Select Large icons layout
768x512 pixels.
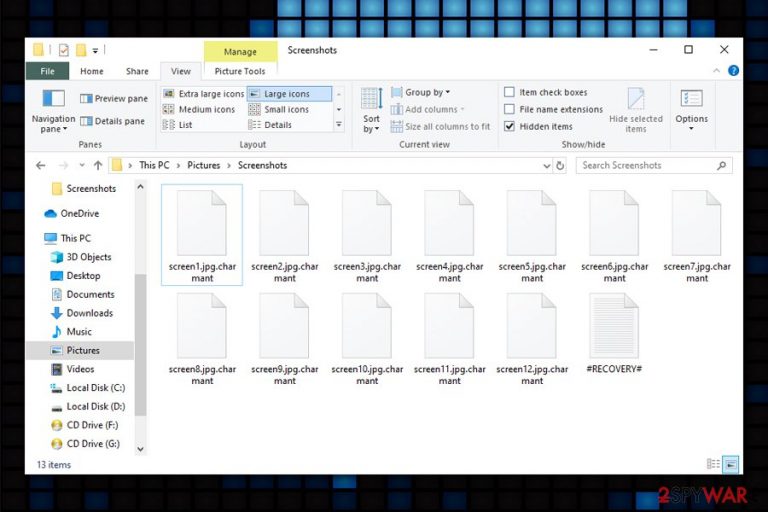pos(289,94)
